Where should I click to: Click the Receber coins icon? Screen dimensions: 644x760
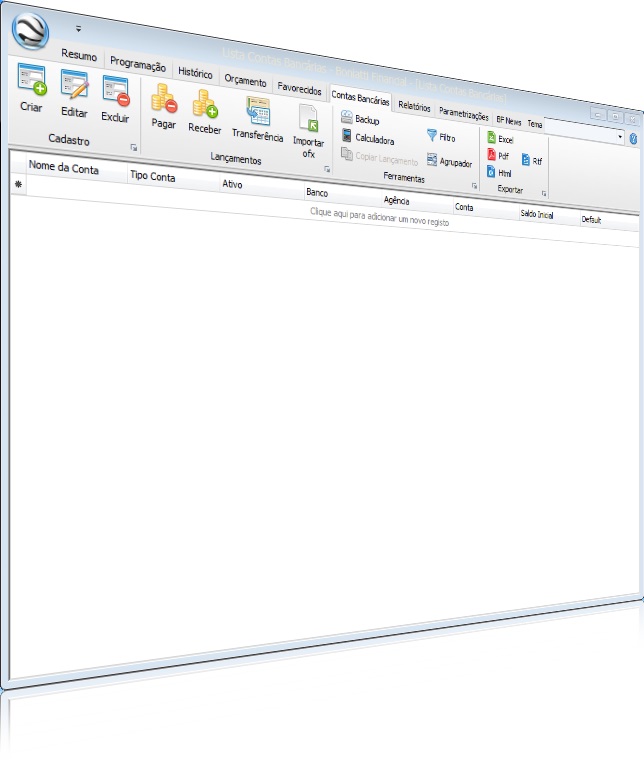coord(205,104)
